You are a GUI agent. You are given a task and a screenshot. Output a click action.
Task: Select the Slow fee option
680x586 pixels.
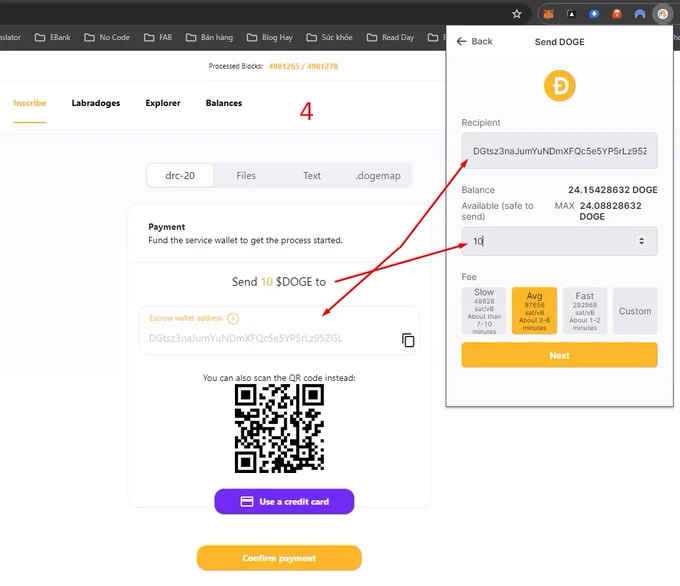pyautogui.click(x=484, y=311)
